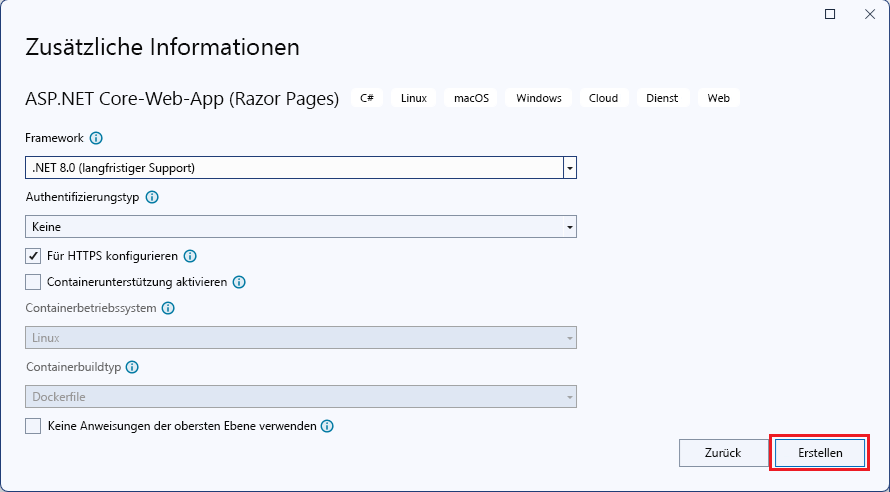This screenshot has height=492, width=890.
Task: Open the Containerbetriebssystem dropdown showing Linux
Action: coord(301,338)
